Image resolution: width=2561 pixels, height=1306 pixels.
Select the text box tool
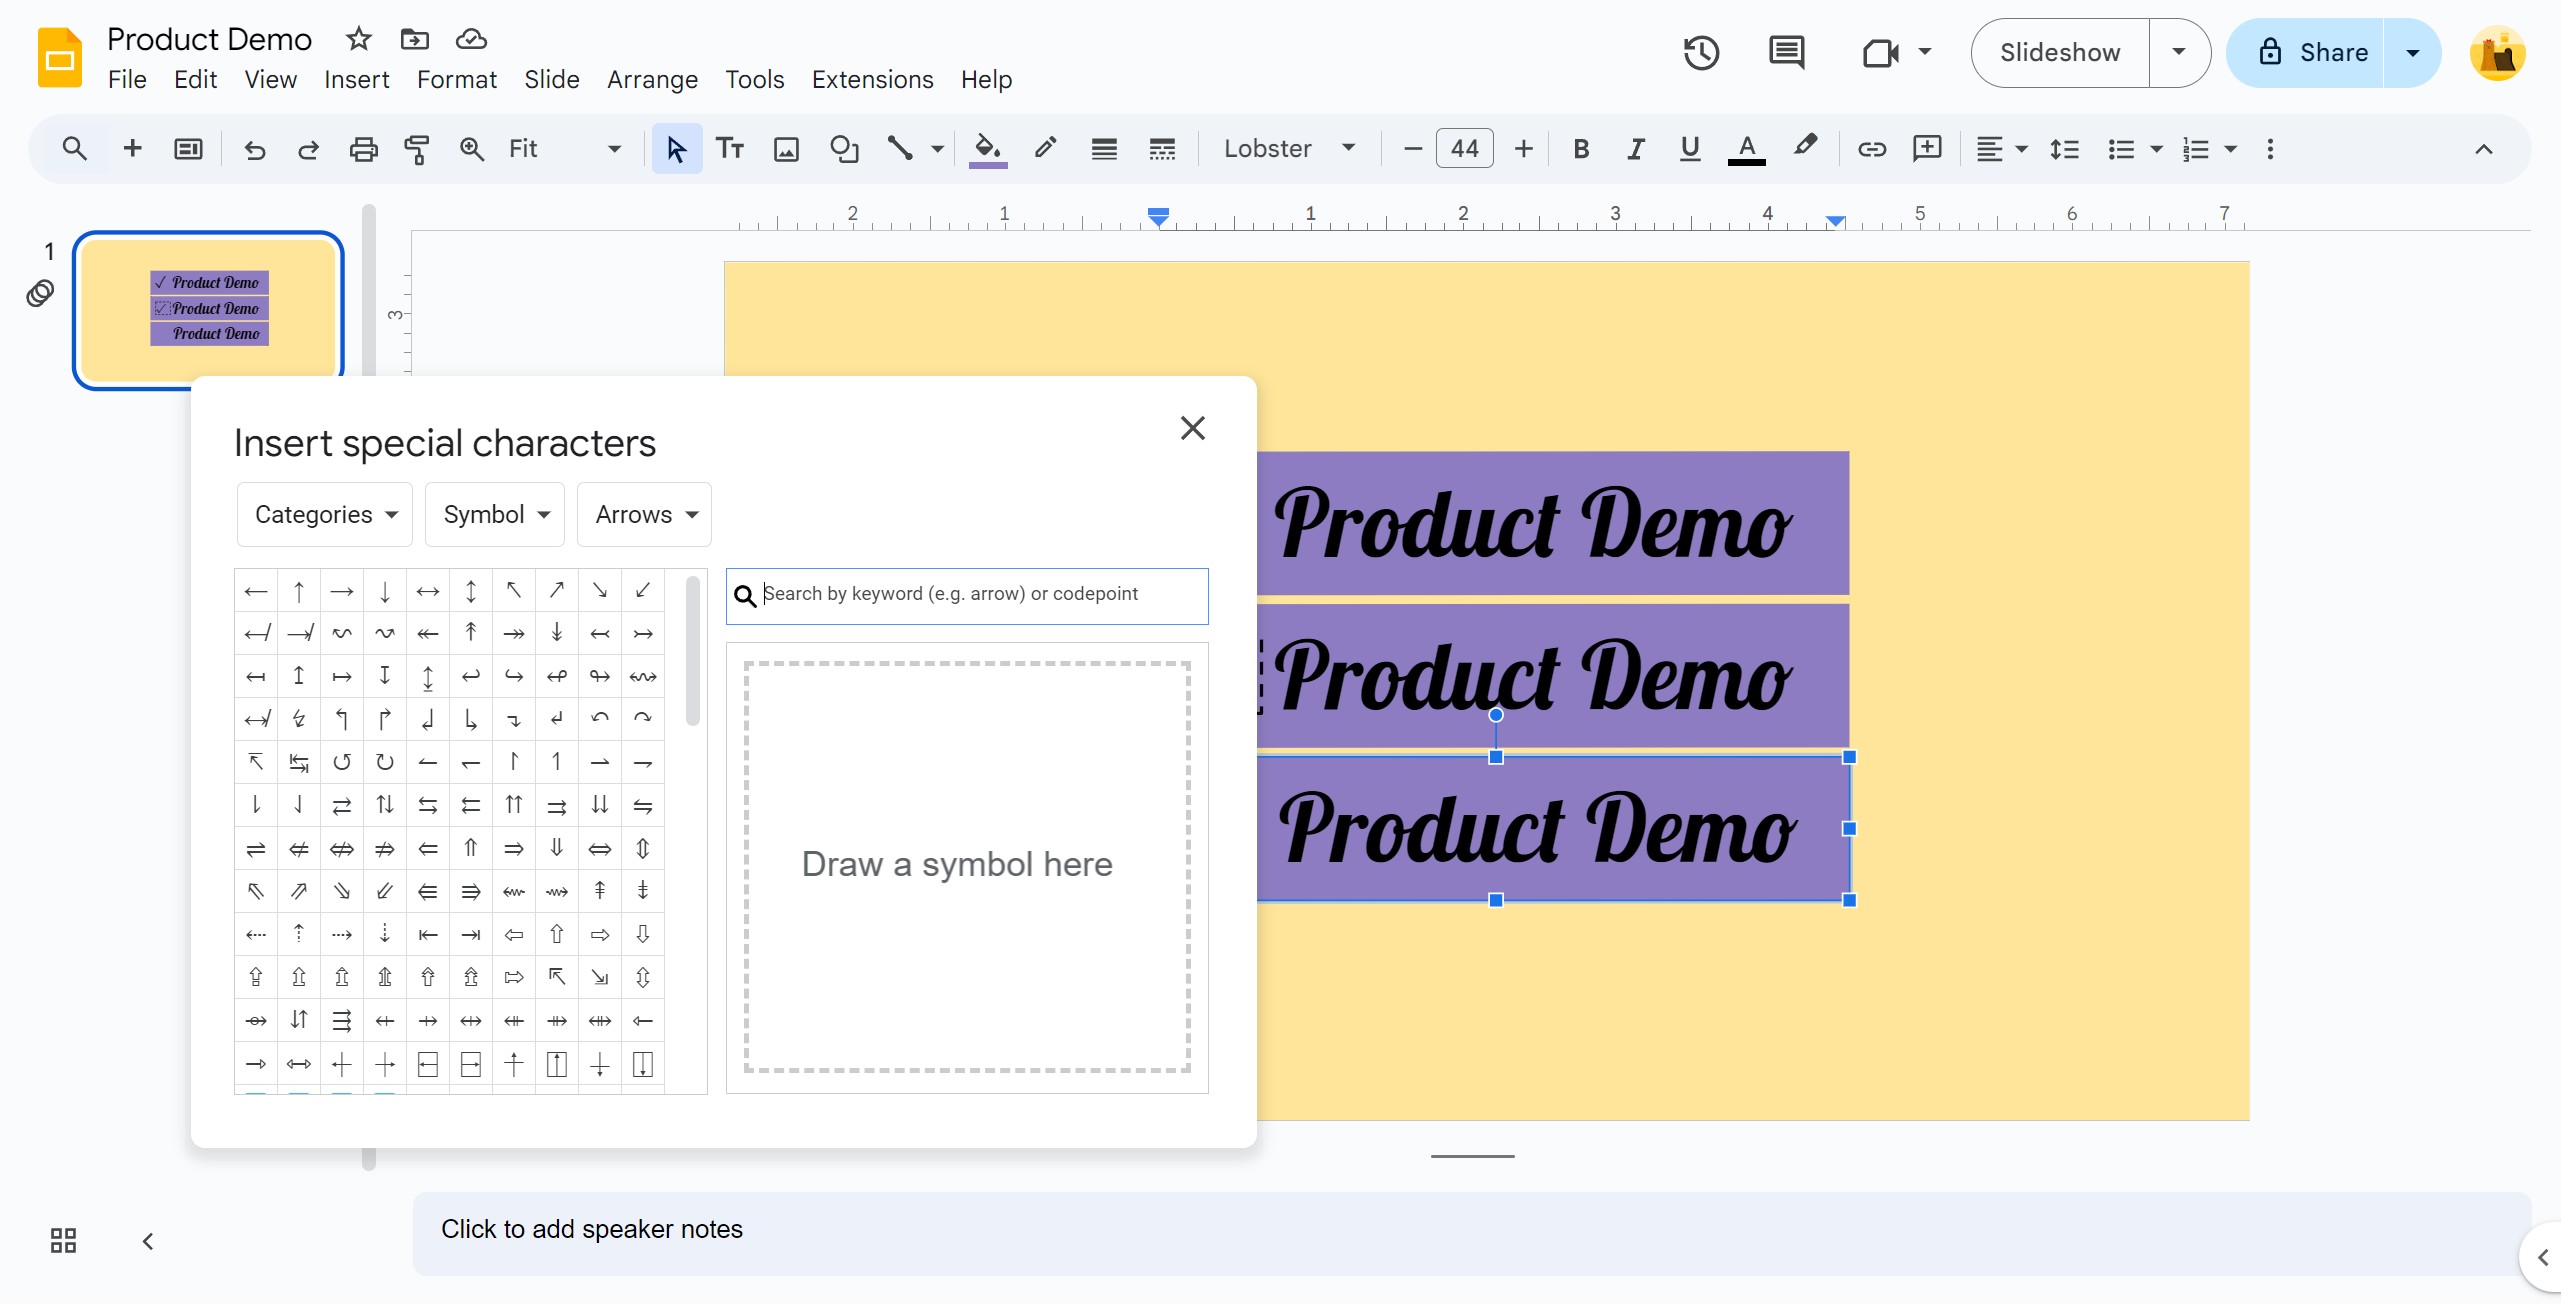pyautogui.click(x=730, y=149)
